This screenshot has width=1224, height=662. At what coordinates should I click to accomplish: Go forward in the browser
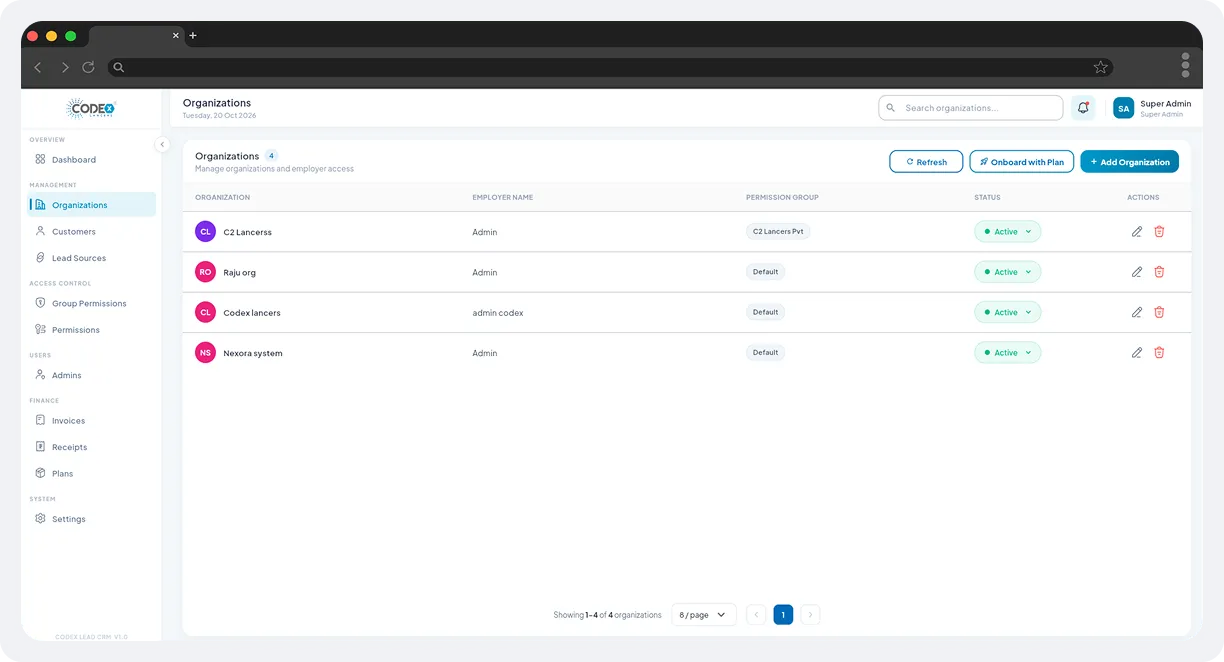tap(65, 67)
